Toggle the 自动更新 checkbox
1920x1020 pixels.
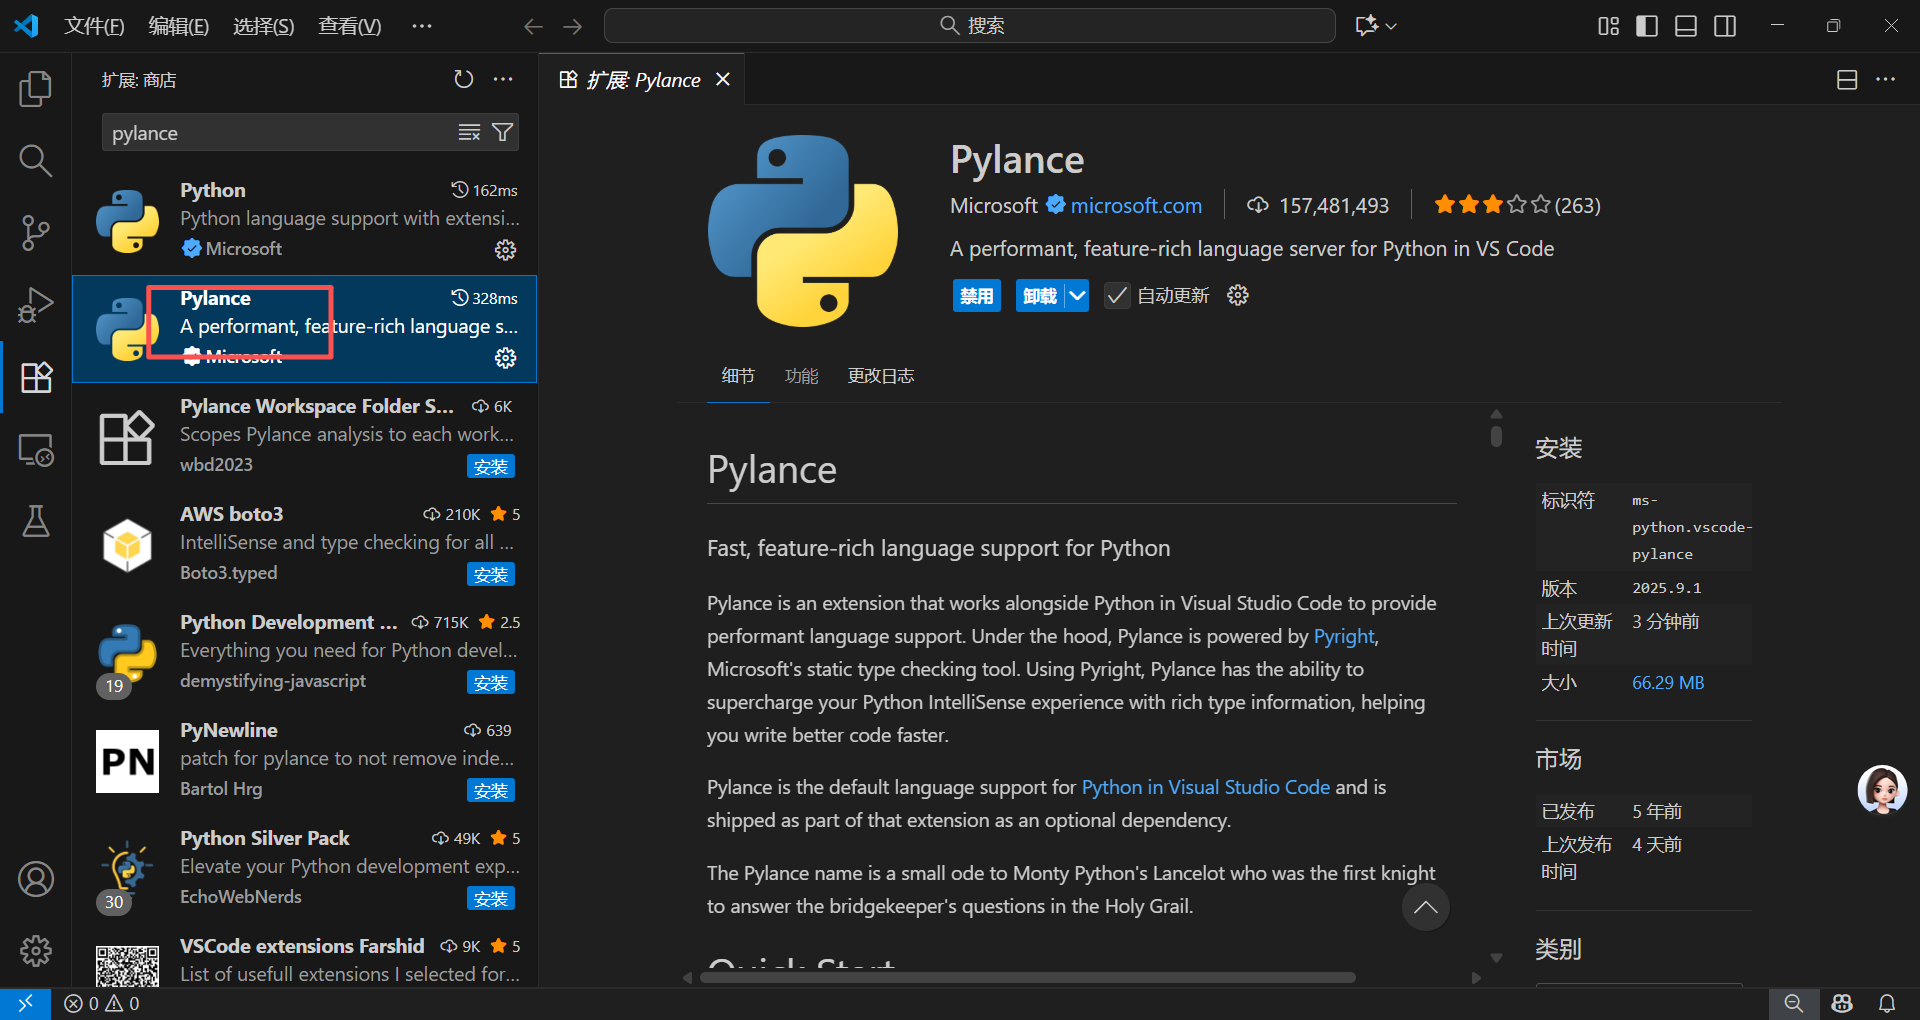1117,296
